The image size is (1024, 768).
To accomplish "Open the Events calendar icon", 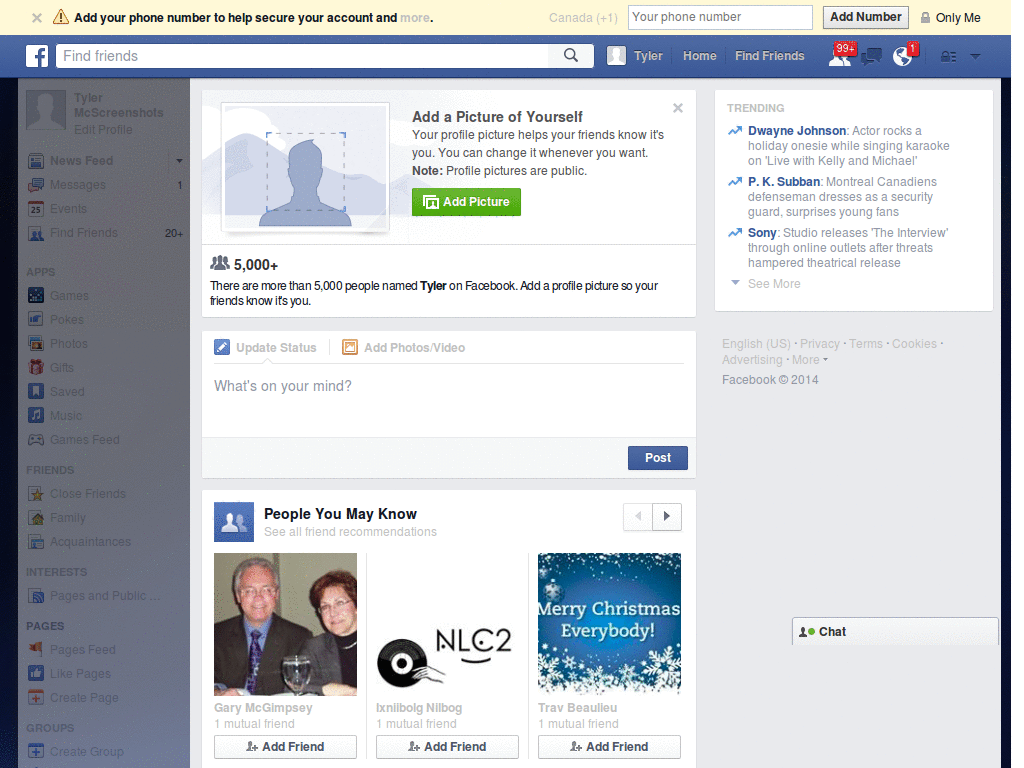I will [36, 209].
